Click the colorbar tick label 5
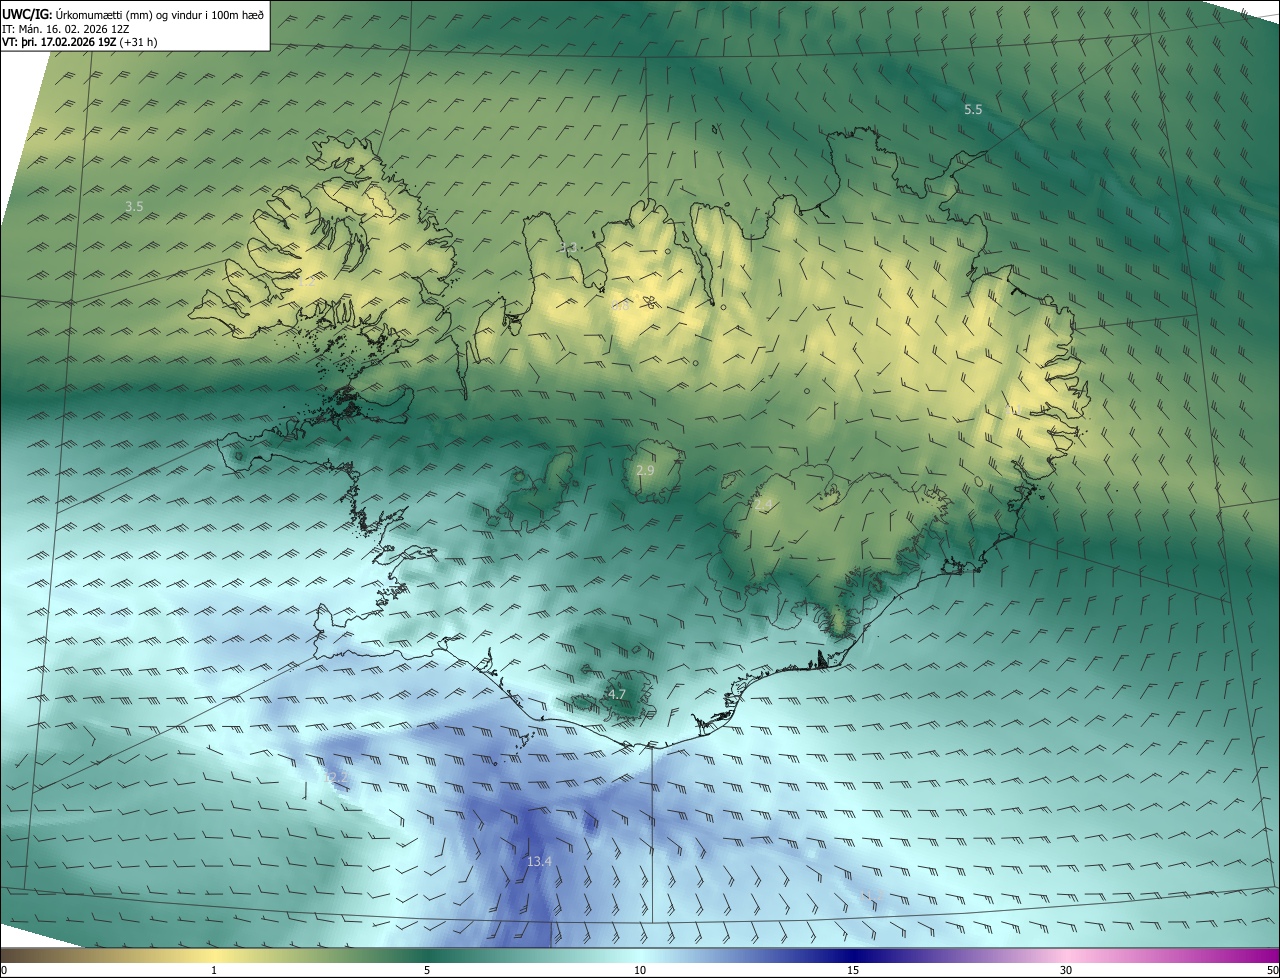Viewport: 1280px width, 978px height. [427, 970]
